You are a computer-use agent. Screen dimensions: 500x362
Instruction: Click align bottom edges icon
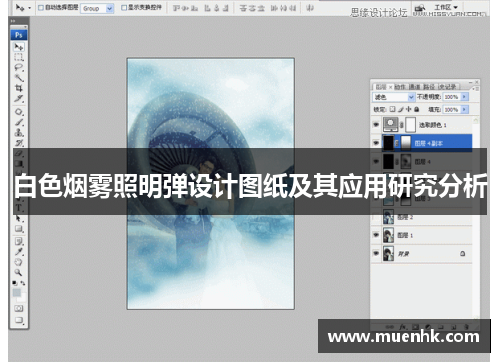pos(194,8)
